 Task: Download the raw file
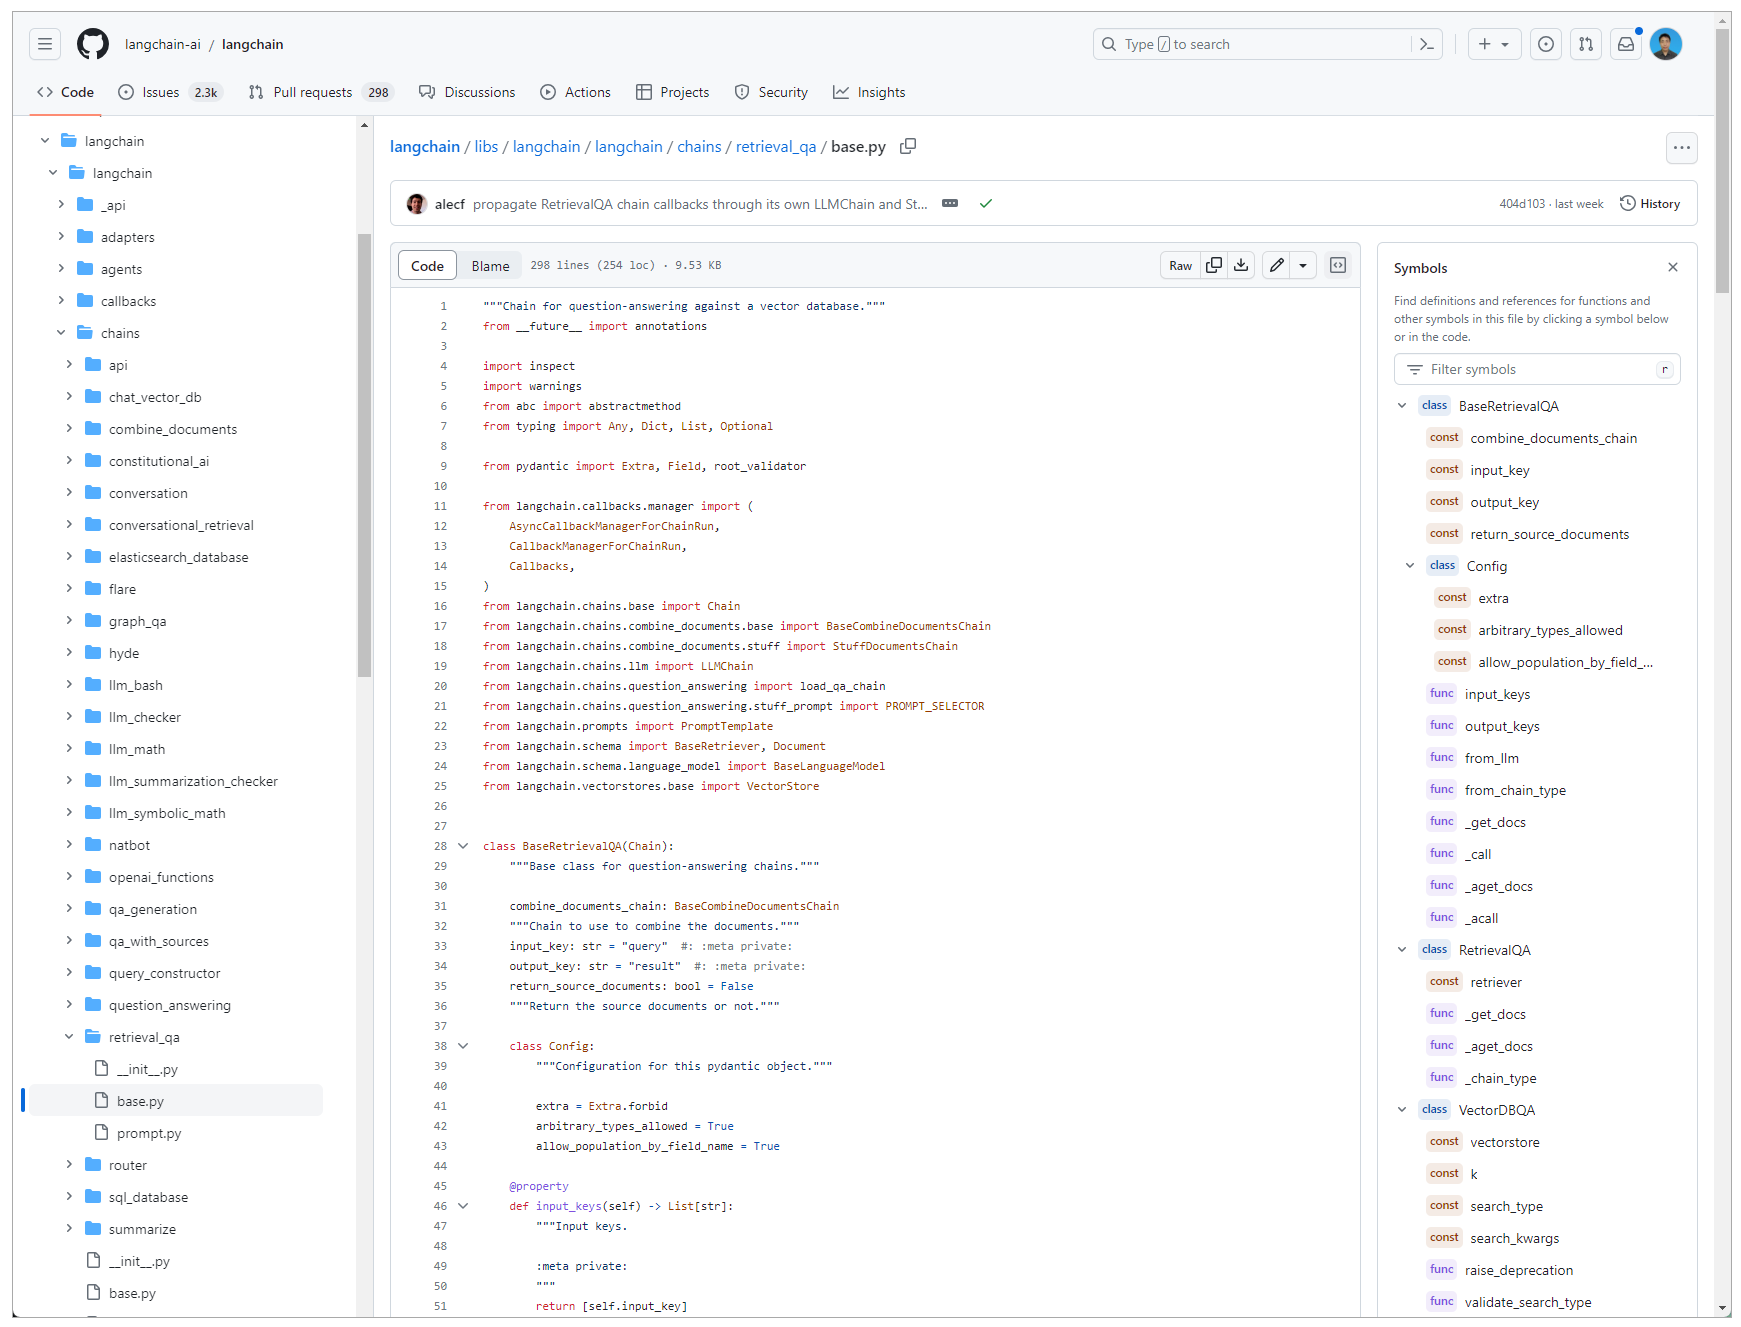(1241, 265)
